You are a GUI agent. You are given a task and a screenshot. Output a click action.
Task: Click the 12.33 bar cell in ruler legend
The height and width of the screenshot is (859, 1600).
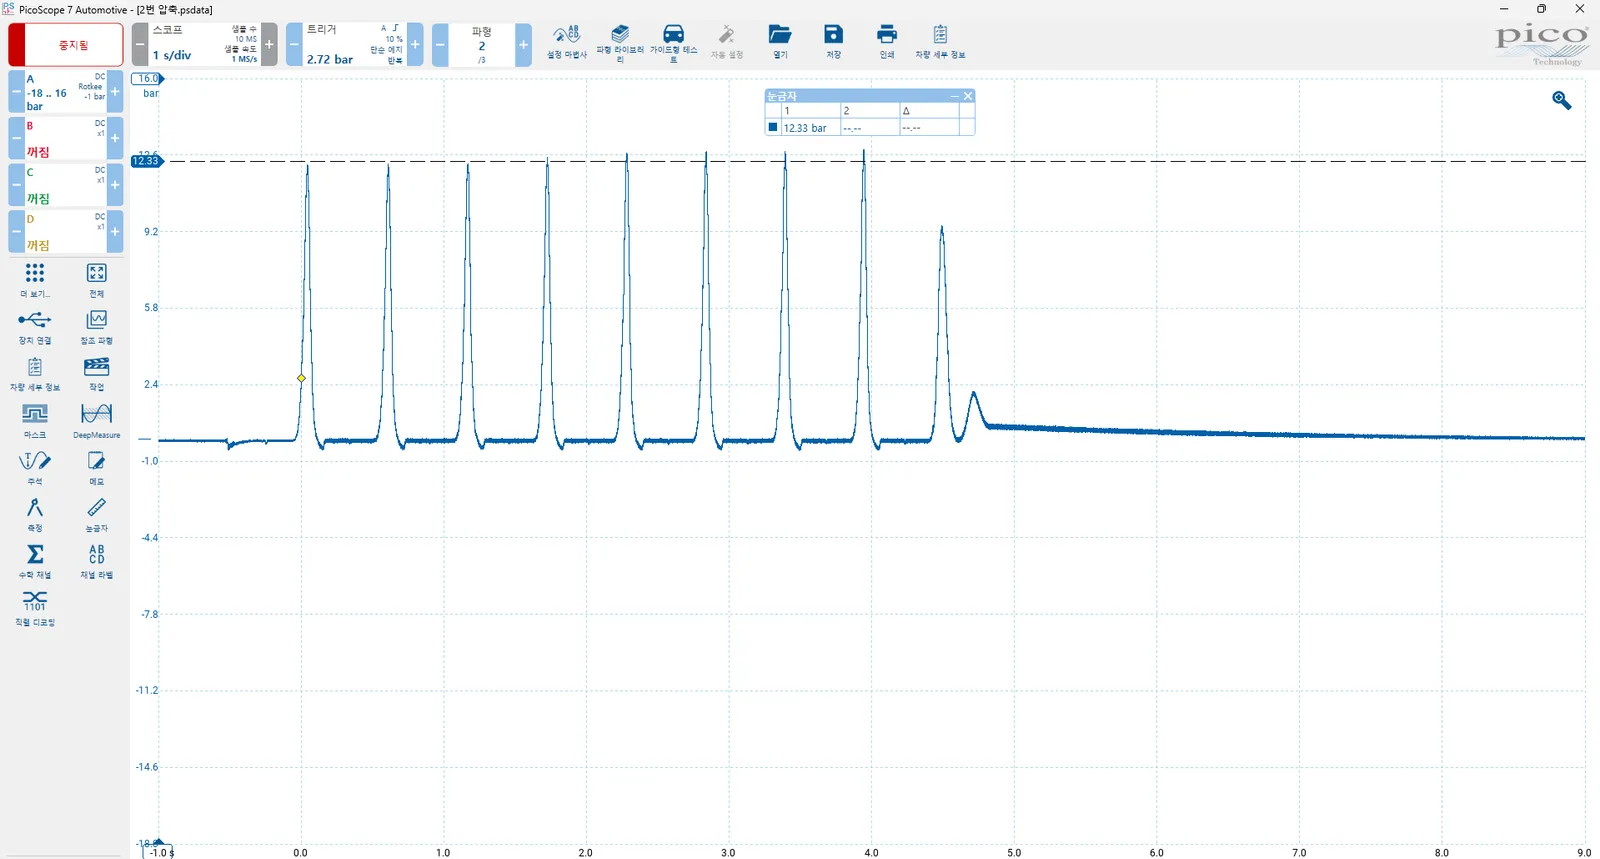[810, 128]
